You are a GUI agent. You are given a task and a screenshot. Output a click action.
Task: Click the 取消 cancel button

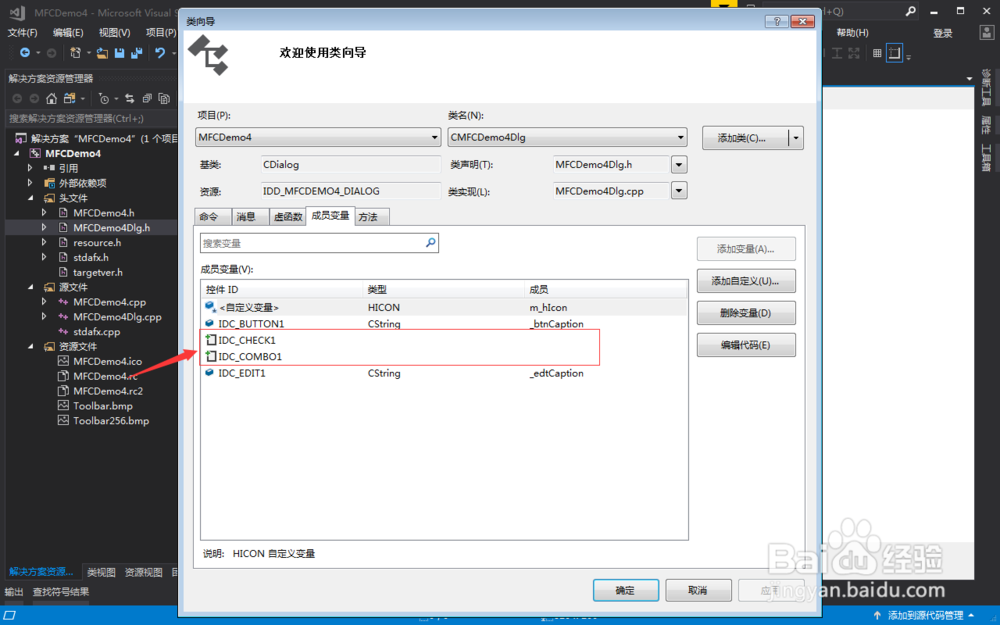[698, 590]
